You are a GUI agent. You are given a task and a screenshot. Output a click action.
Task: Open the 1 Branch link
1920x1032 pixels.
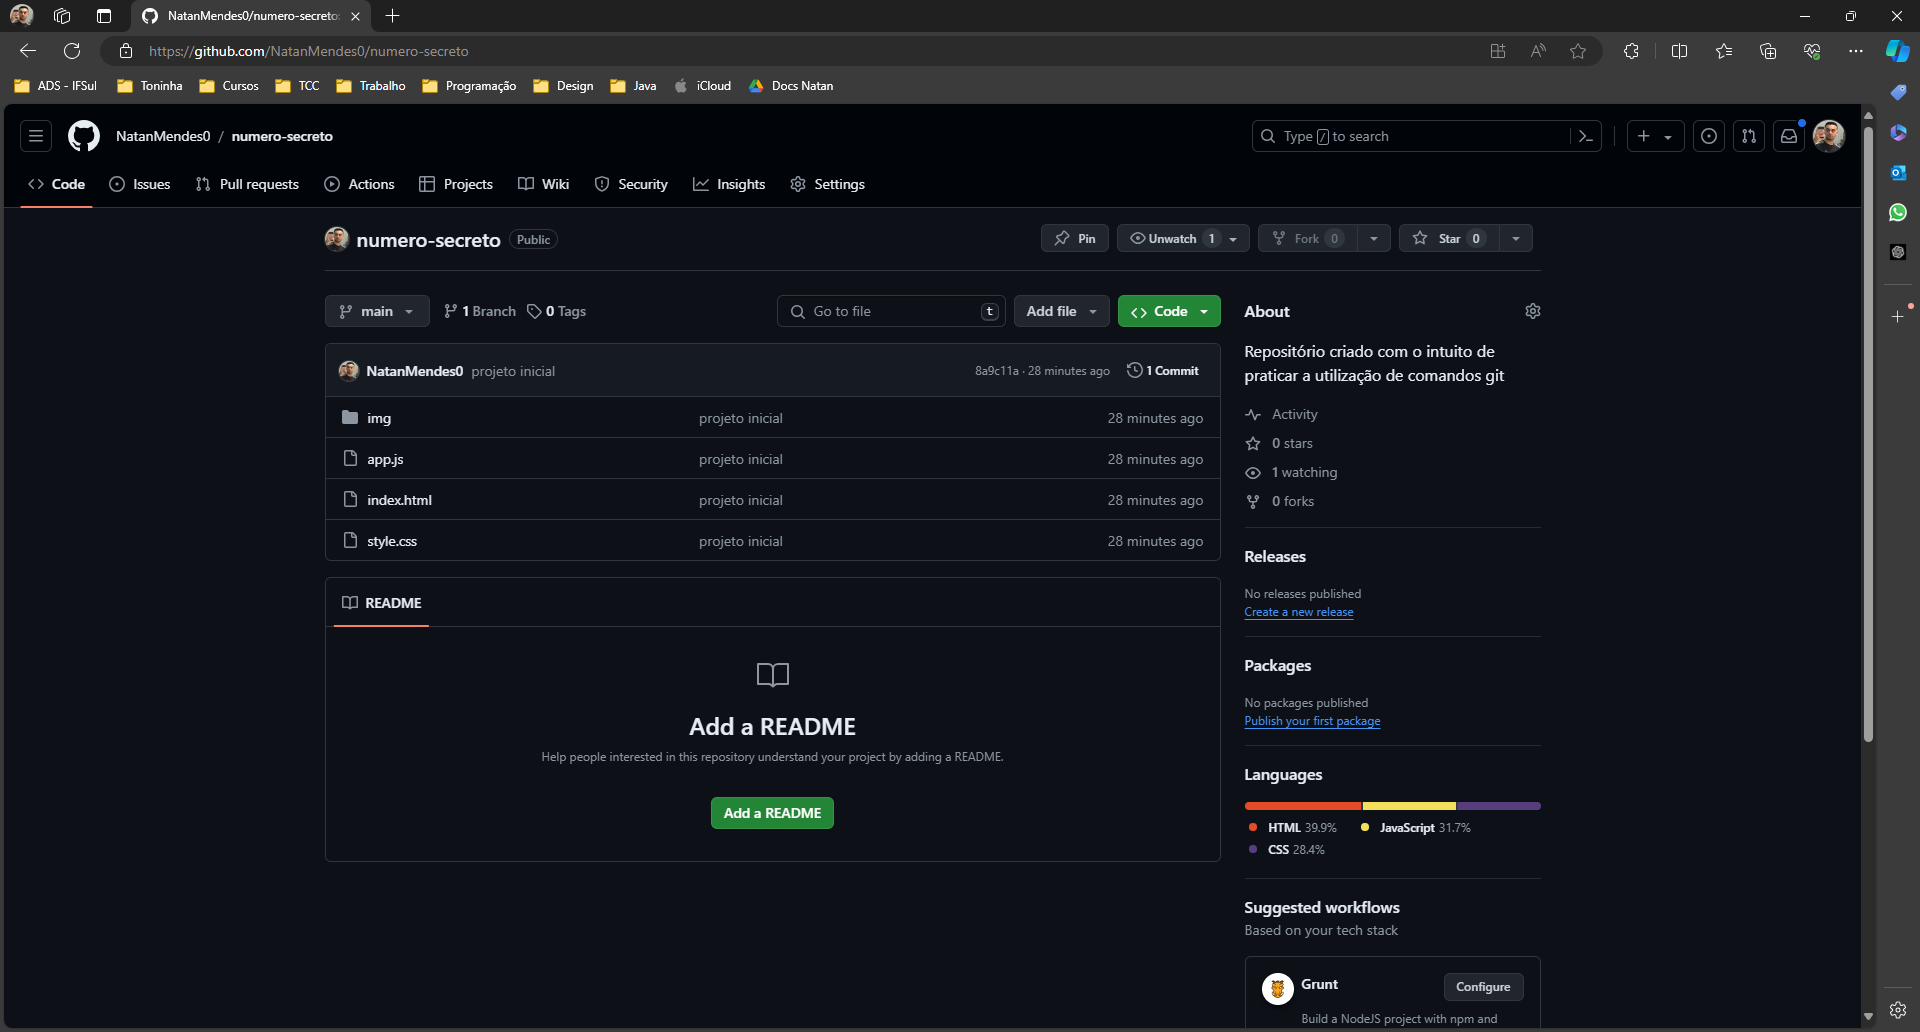click(x=480, y=311)
